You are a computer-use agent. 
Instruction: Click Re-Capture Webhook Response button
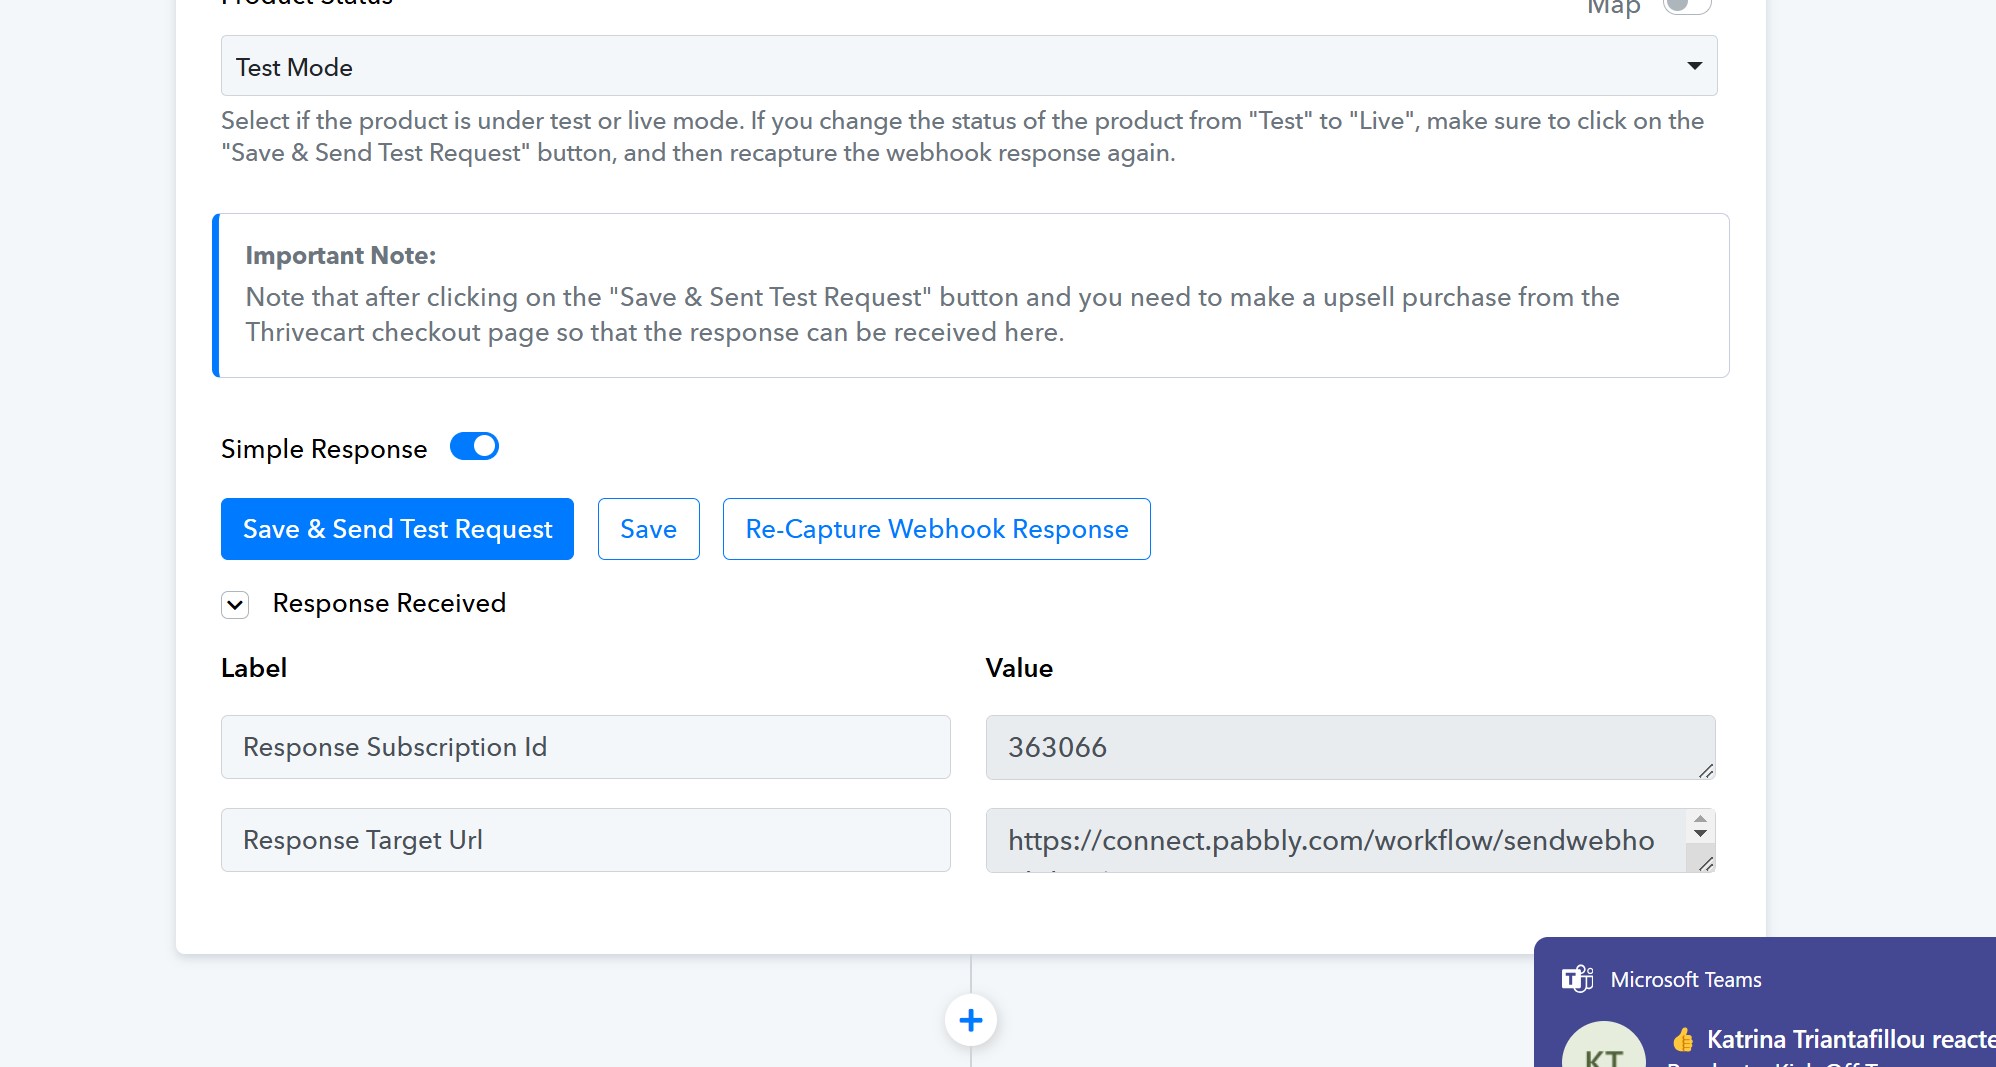[x=936, y=529]
